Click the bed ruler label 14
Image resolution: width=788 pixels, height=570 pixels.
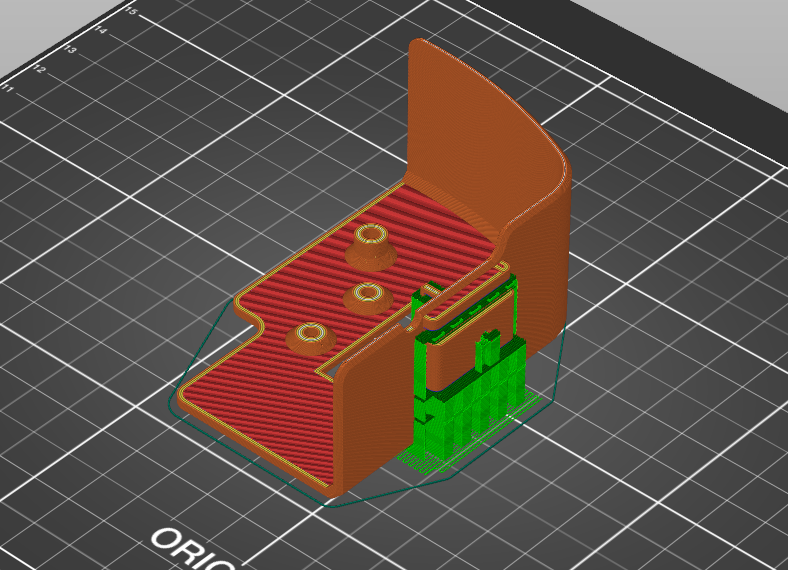[x=101, y=30]
